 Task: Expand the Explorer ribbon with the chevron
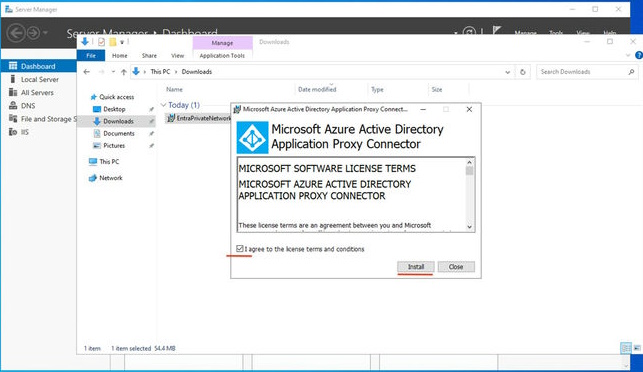point(628,55)
